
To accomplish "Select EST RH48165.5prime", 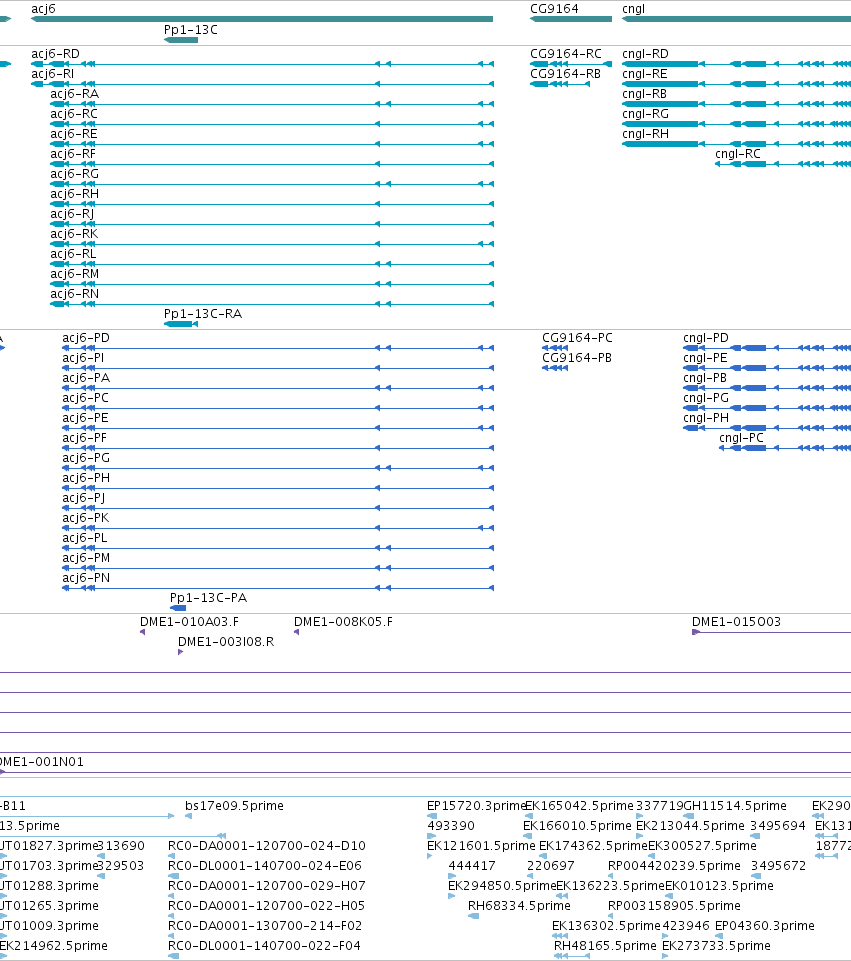I will coord(605,946).
